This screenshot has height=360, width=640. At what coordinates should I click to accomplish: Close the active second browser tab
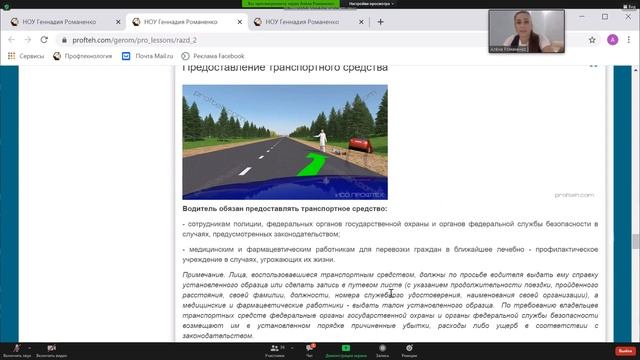tap(240, 22)
